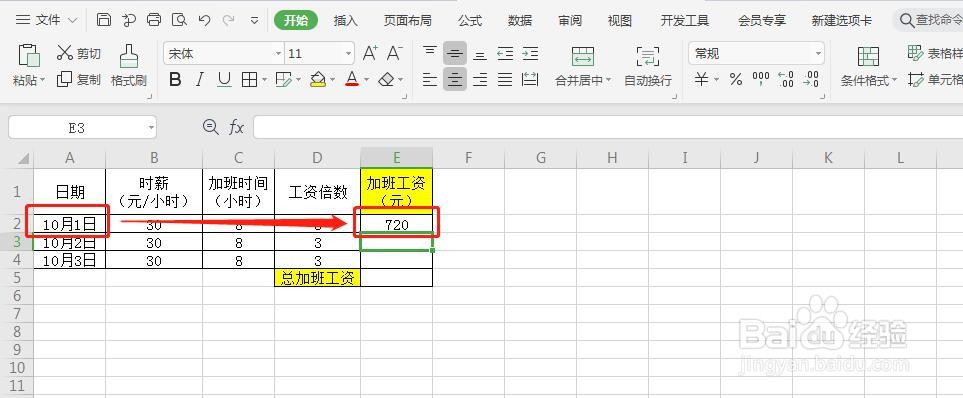Toggle 自动换行 wrap text
963x398 pixels.
point(648,66)
